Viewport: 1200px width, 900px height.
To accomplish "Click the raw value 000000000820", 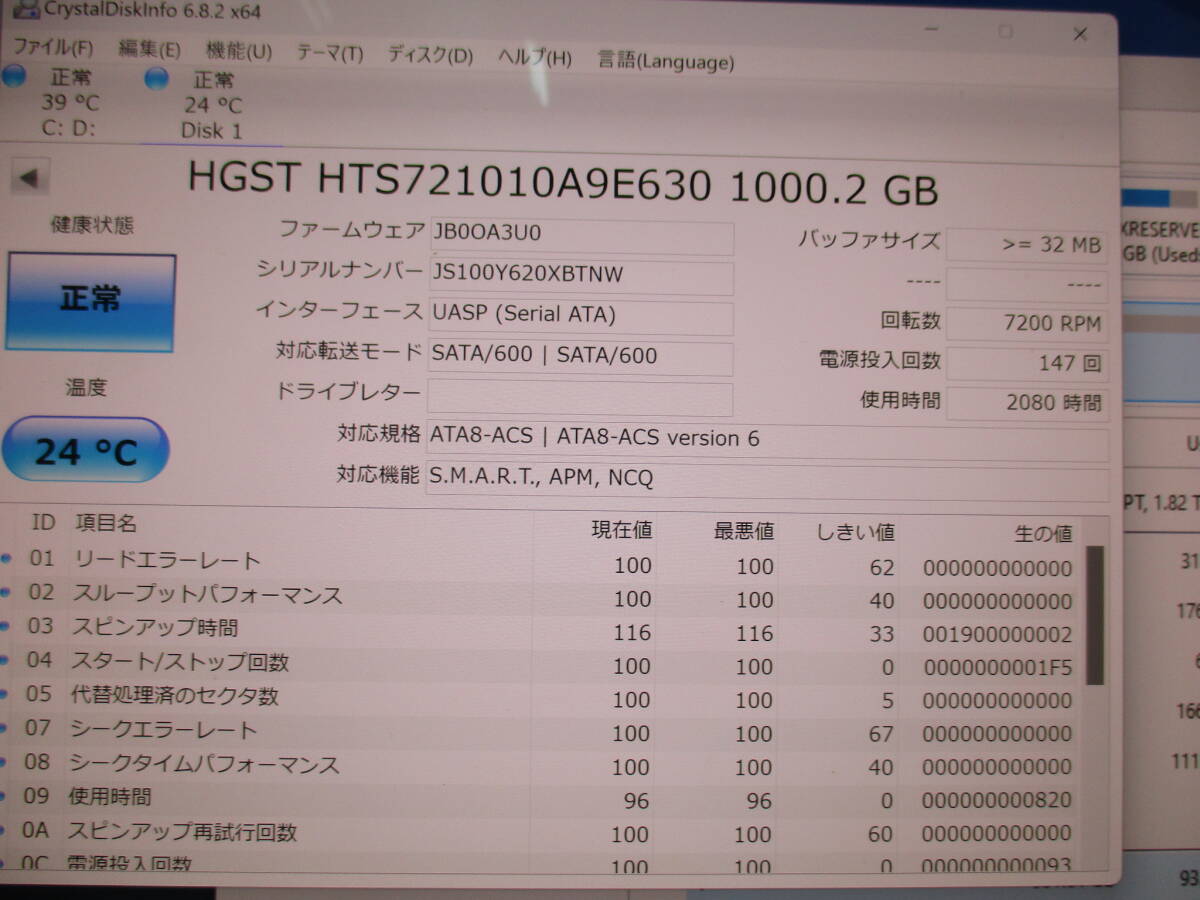I will point(997,801).
